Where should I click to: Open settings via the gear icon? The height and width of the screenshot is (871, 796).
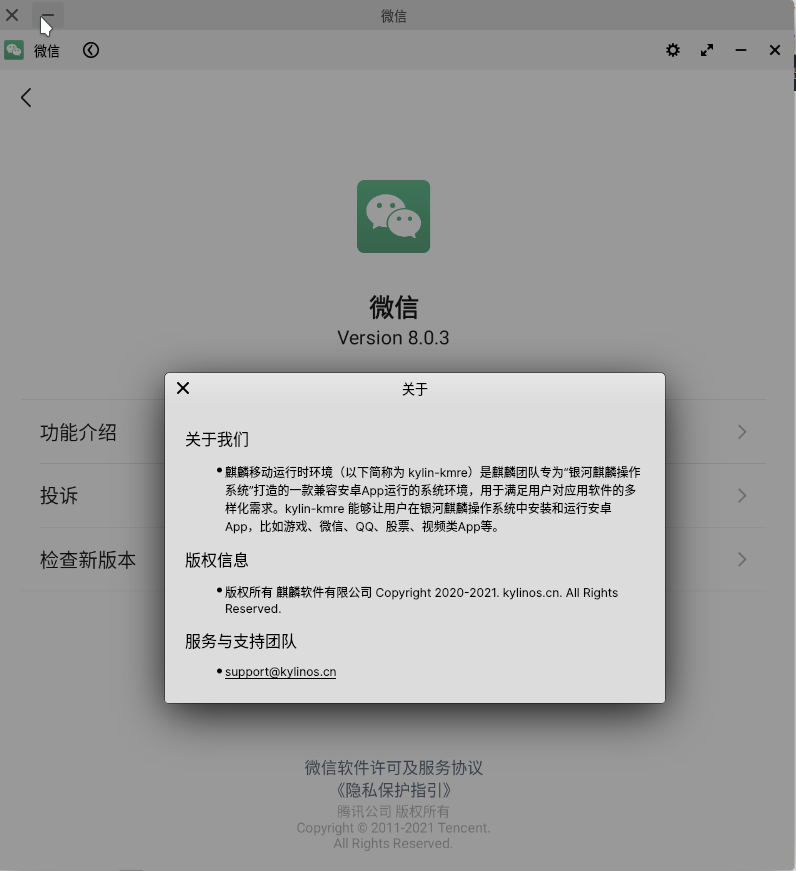(x=673, y=50)
